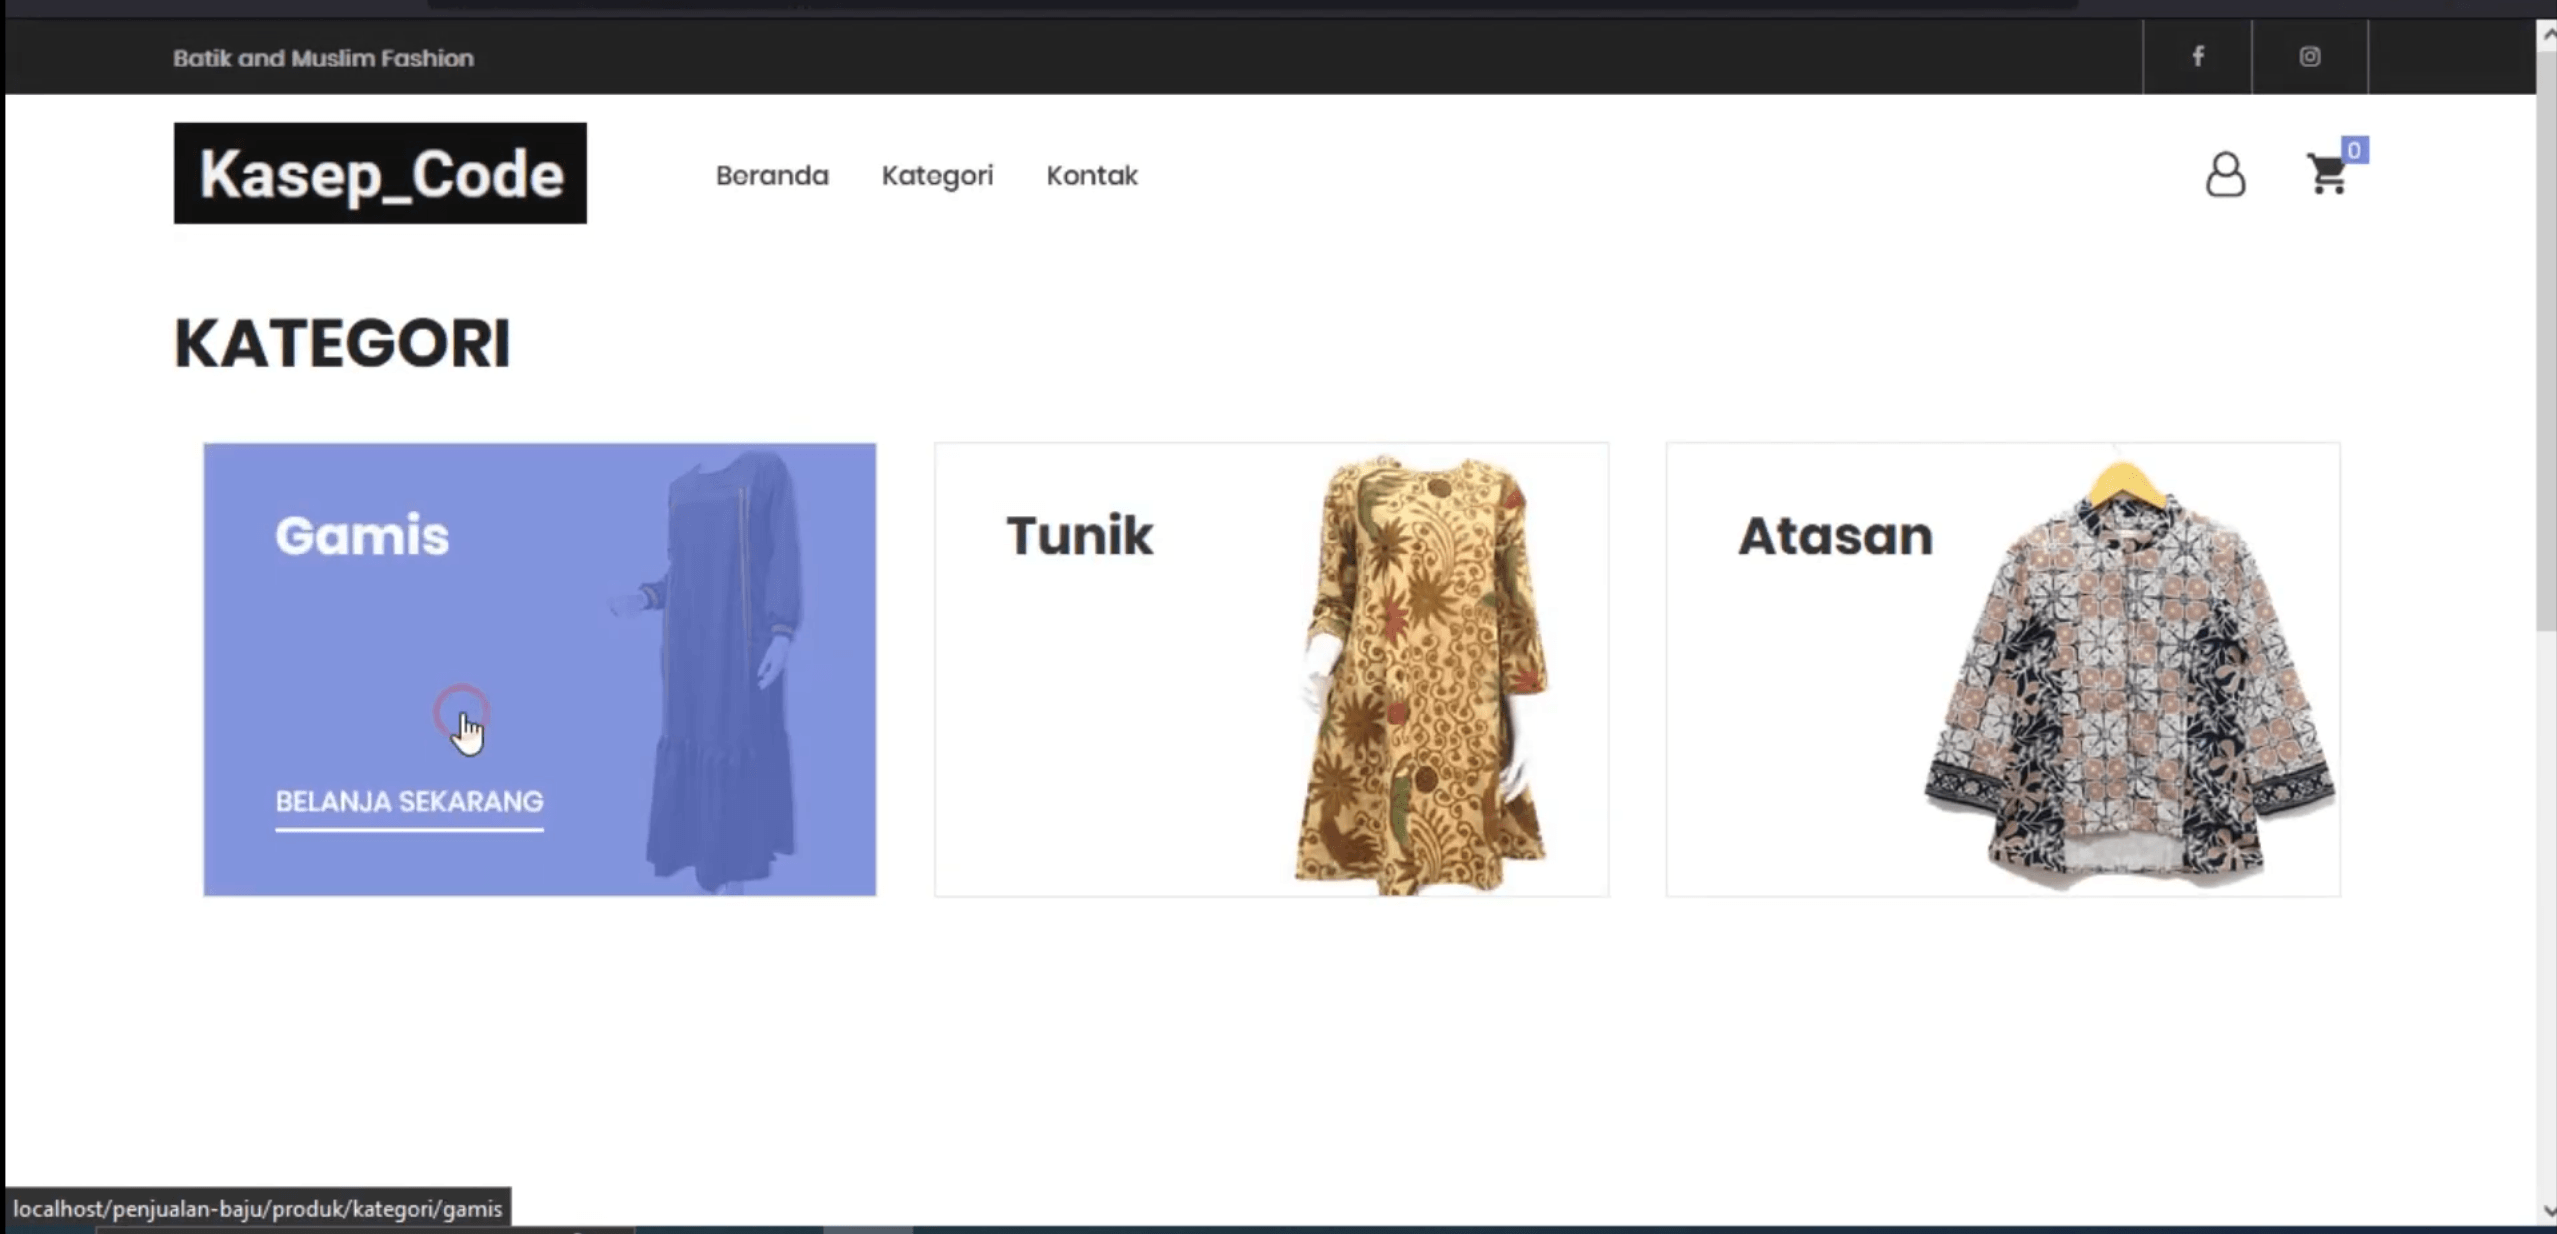
Task: Click the user account icon
Action: click(x=2225, y=175)
